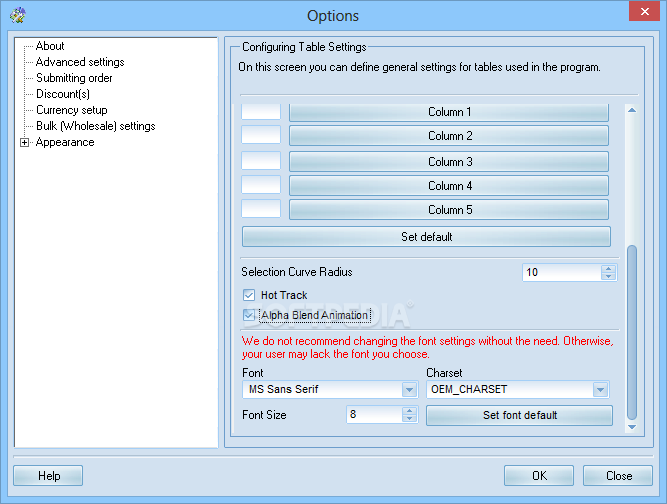This screenshot has height=504, width=667.
Task: Click the Selection Curve Radius input field
Action: [560, 272]
